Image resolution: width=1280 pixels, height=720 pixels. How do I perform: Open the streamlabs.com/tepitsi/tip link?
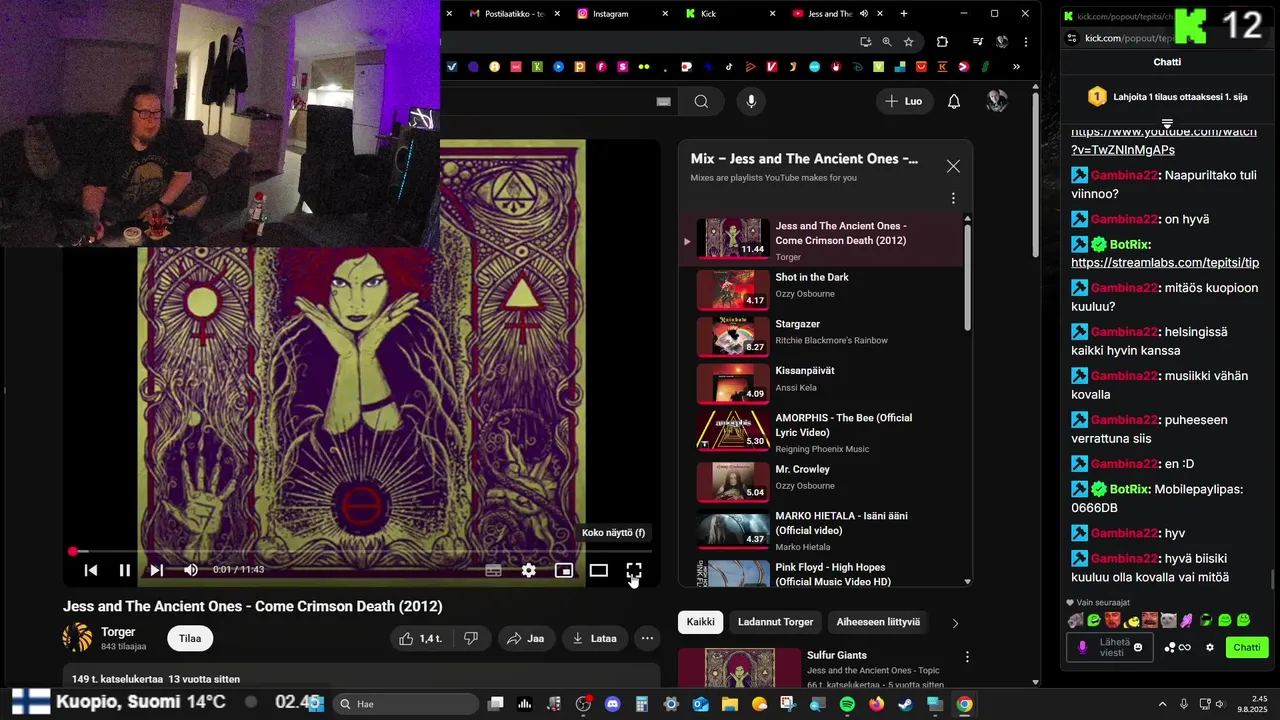(1165, 263)
